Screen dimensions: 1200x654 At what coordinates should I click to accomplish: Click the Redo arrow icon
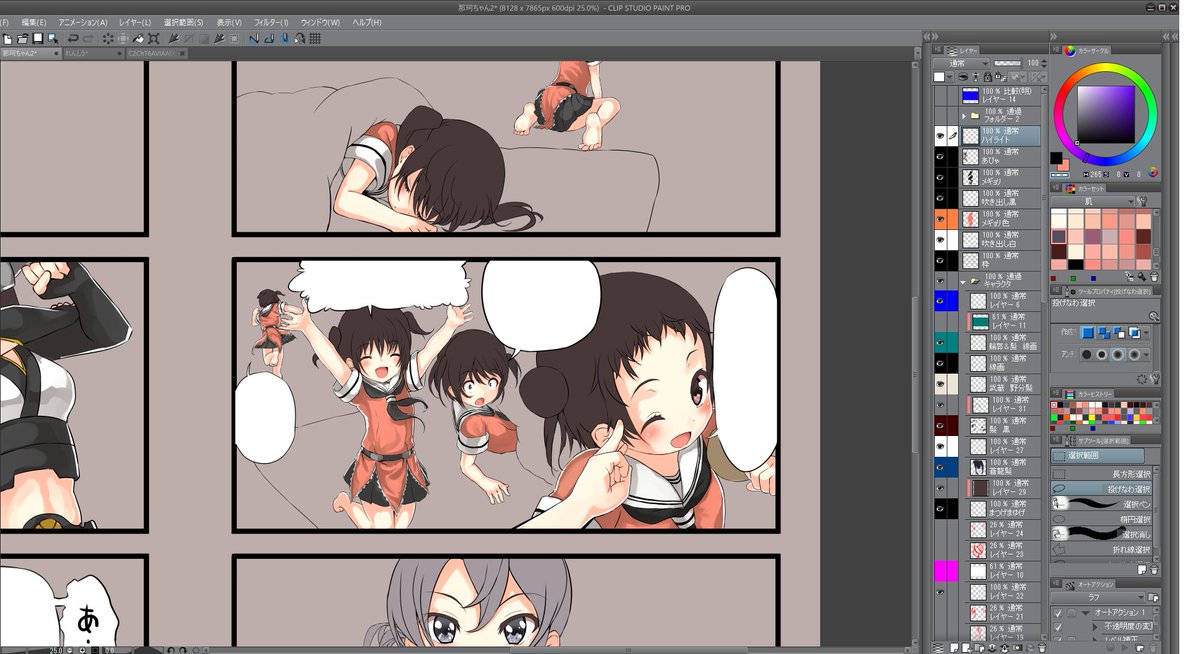pyautogui.click(x=88, y=38)
